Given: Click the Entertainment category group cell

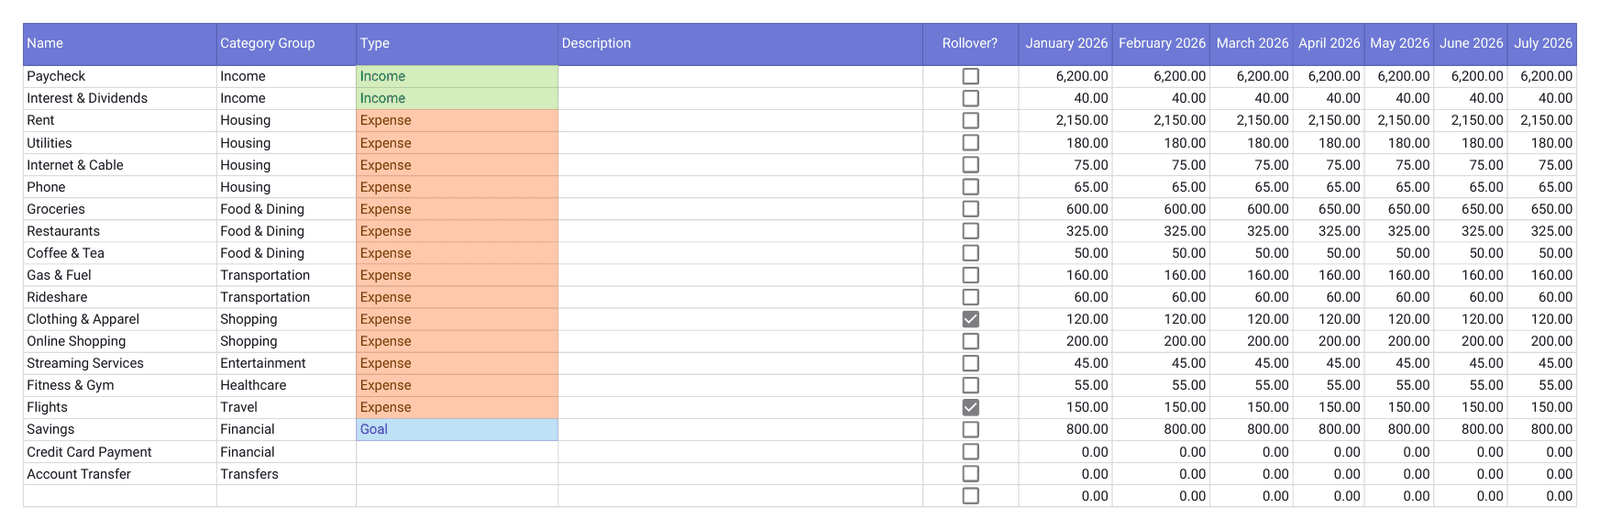Looking at the screenshot, I should click(x=286, y=363).
